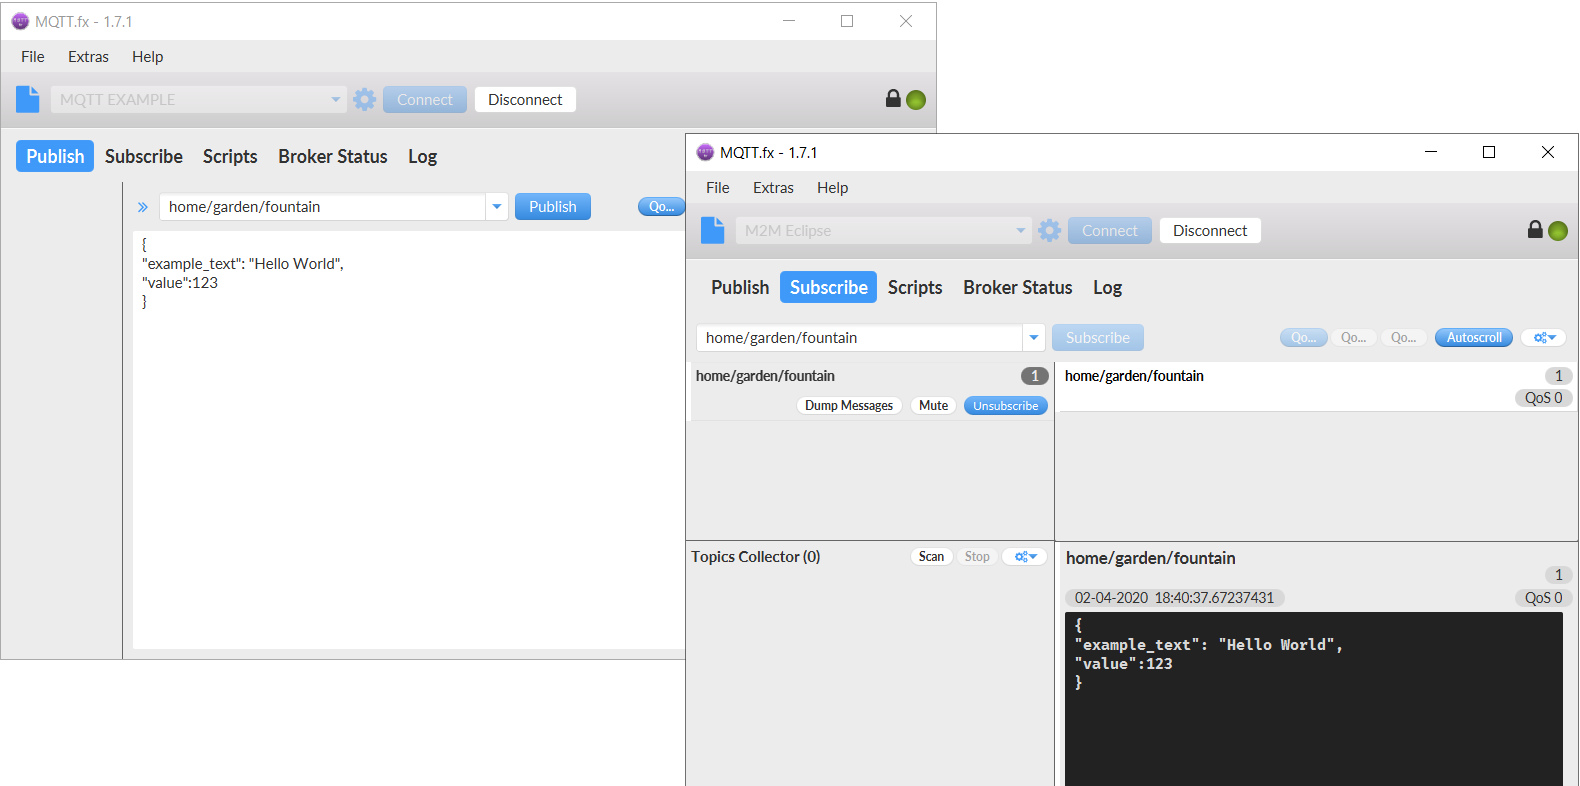
Task: Click Dump Messages button
Action: coord(849,406)
